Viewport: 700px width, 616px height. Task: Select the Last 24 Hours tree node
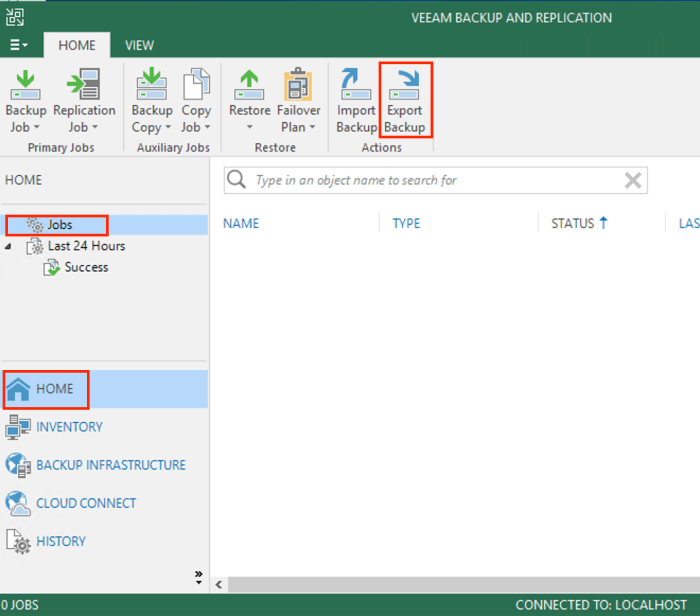click(86, 246)
